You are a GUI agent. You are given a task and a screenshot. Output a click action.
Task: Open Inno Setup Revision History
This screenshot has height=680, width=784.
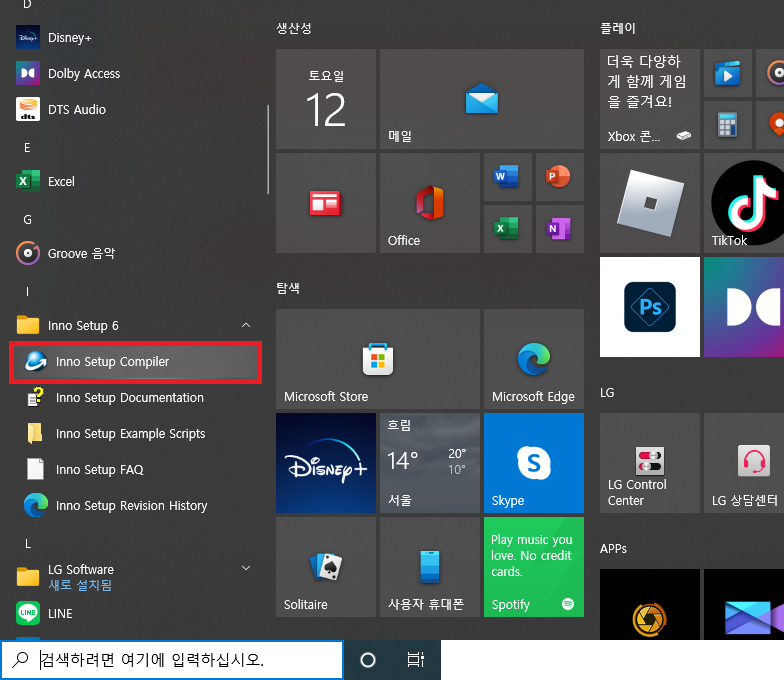click(135, 506)
